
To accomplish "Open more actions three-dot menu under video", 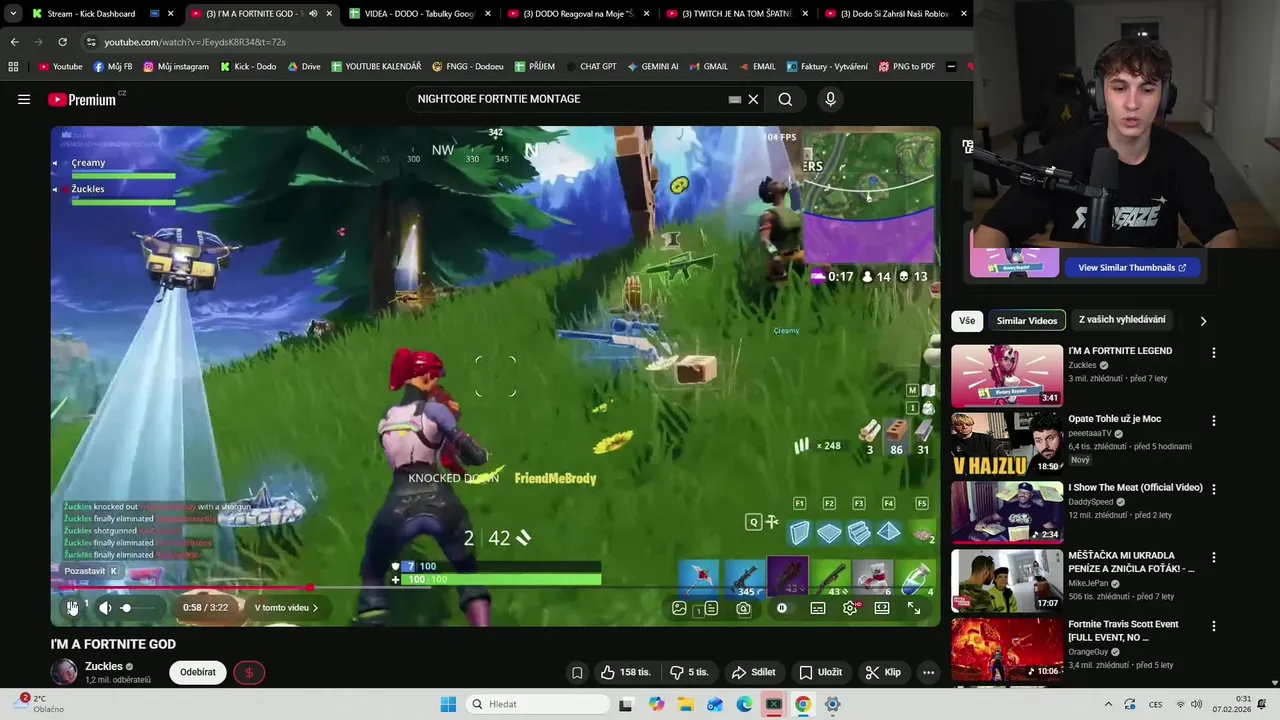I will [928, 672].
